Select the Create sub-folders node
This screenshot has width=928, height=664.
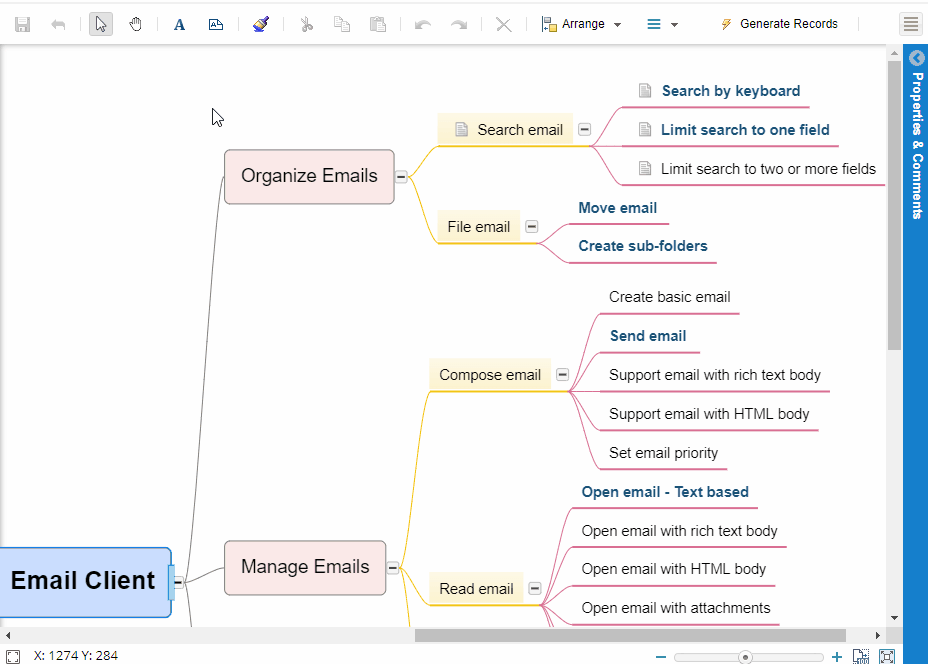643,246
